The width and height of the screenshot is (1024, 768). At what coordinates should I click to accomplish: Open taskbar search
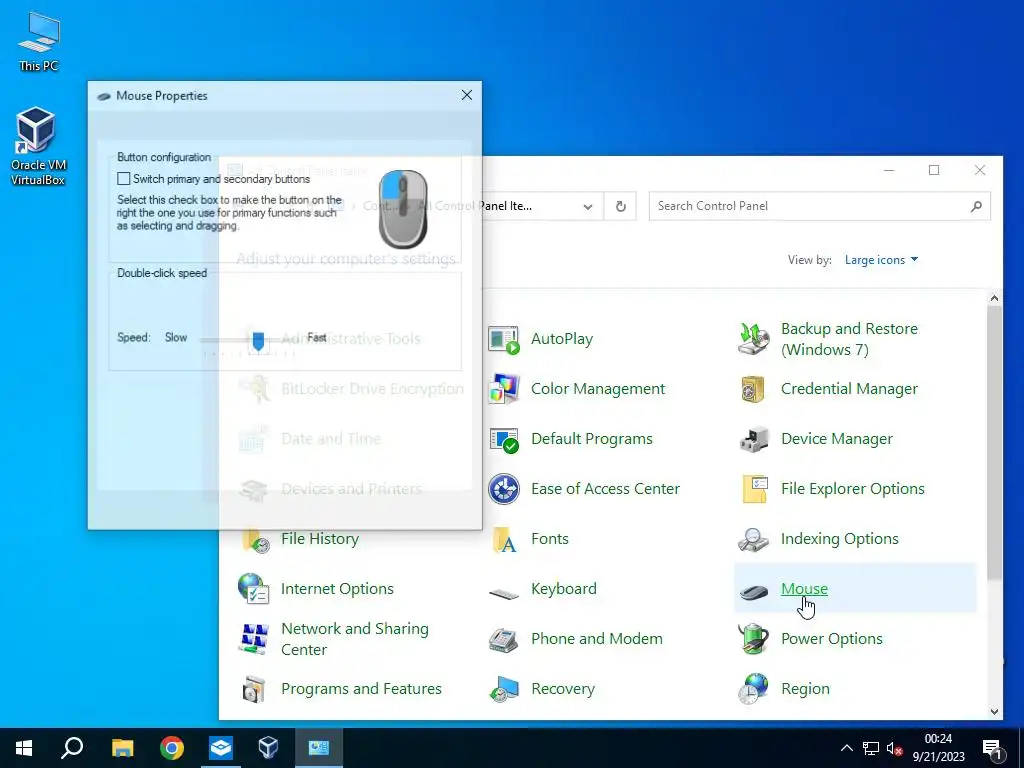click(72, 748)
